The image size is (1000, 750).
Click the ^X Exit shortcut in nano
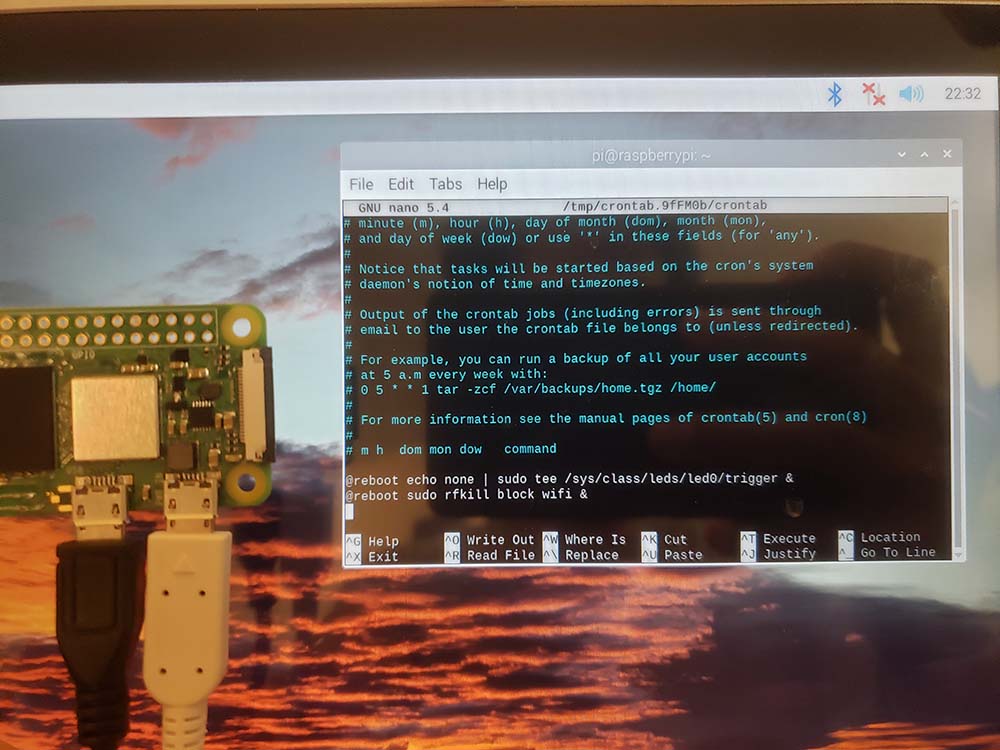[x=372, y=556]
